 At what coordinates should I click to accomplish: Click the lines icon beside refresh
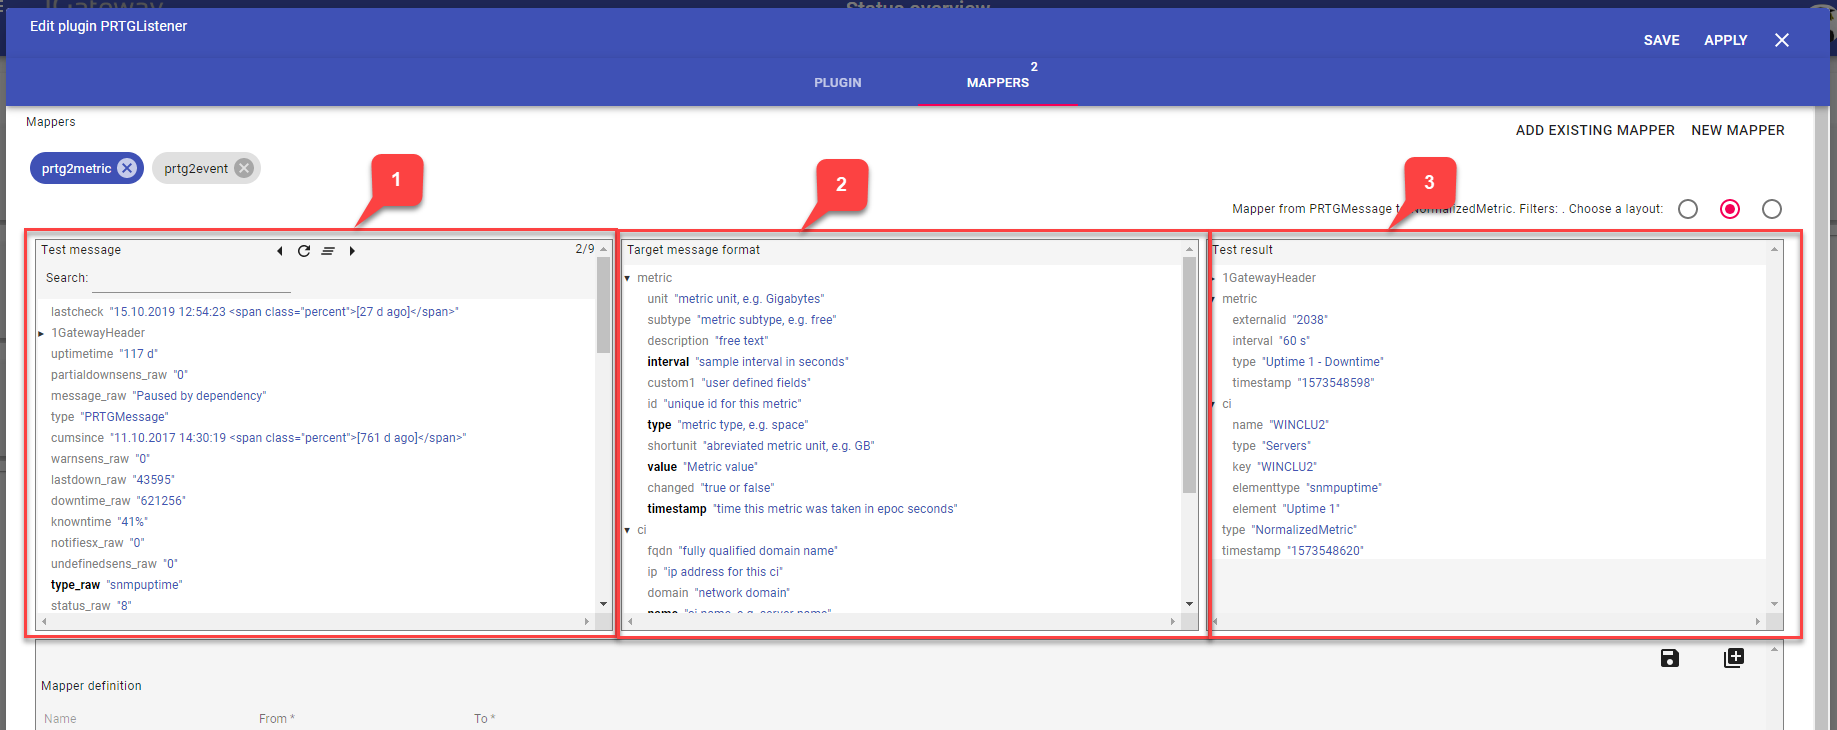(x=328, y=251)
